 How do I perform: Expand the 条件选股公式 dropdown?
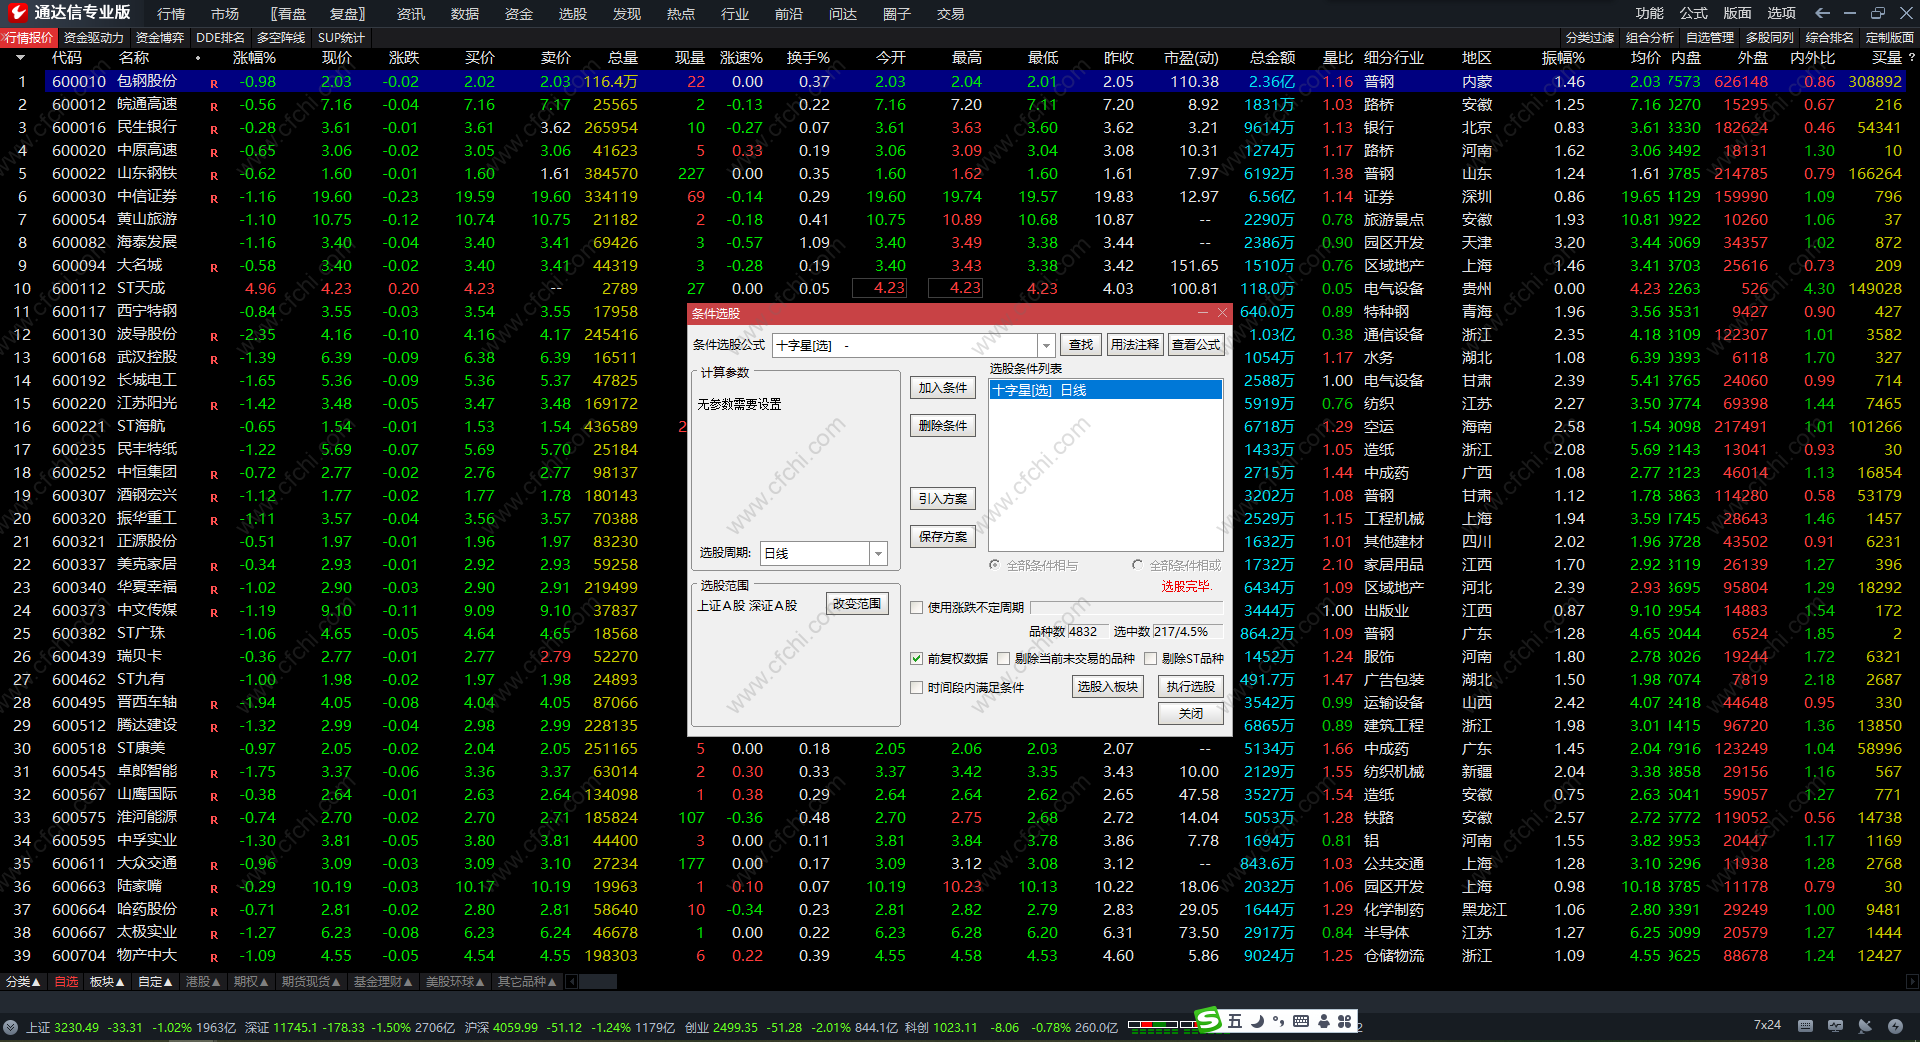point(1046,345)
